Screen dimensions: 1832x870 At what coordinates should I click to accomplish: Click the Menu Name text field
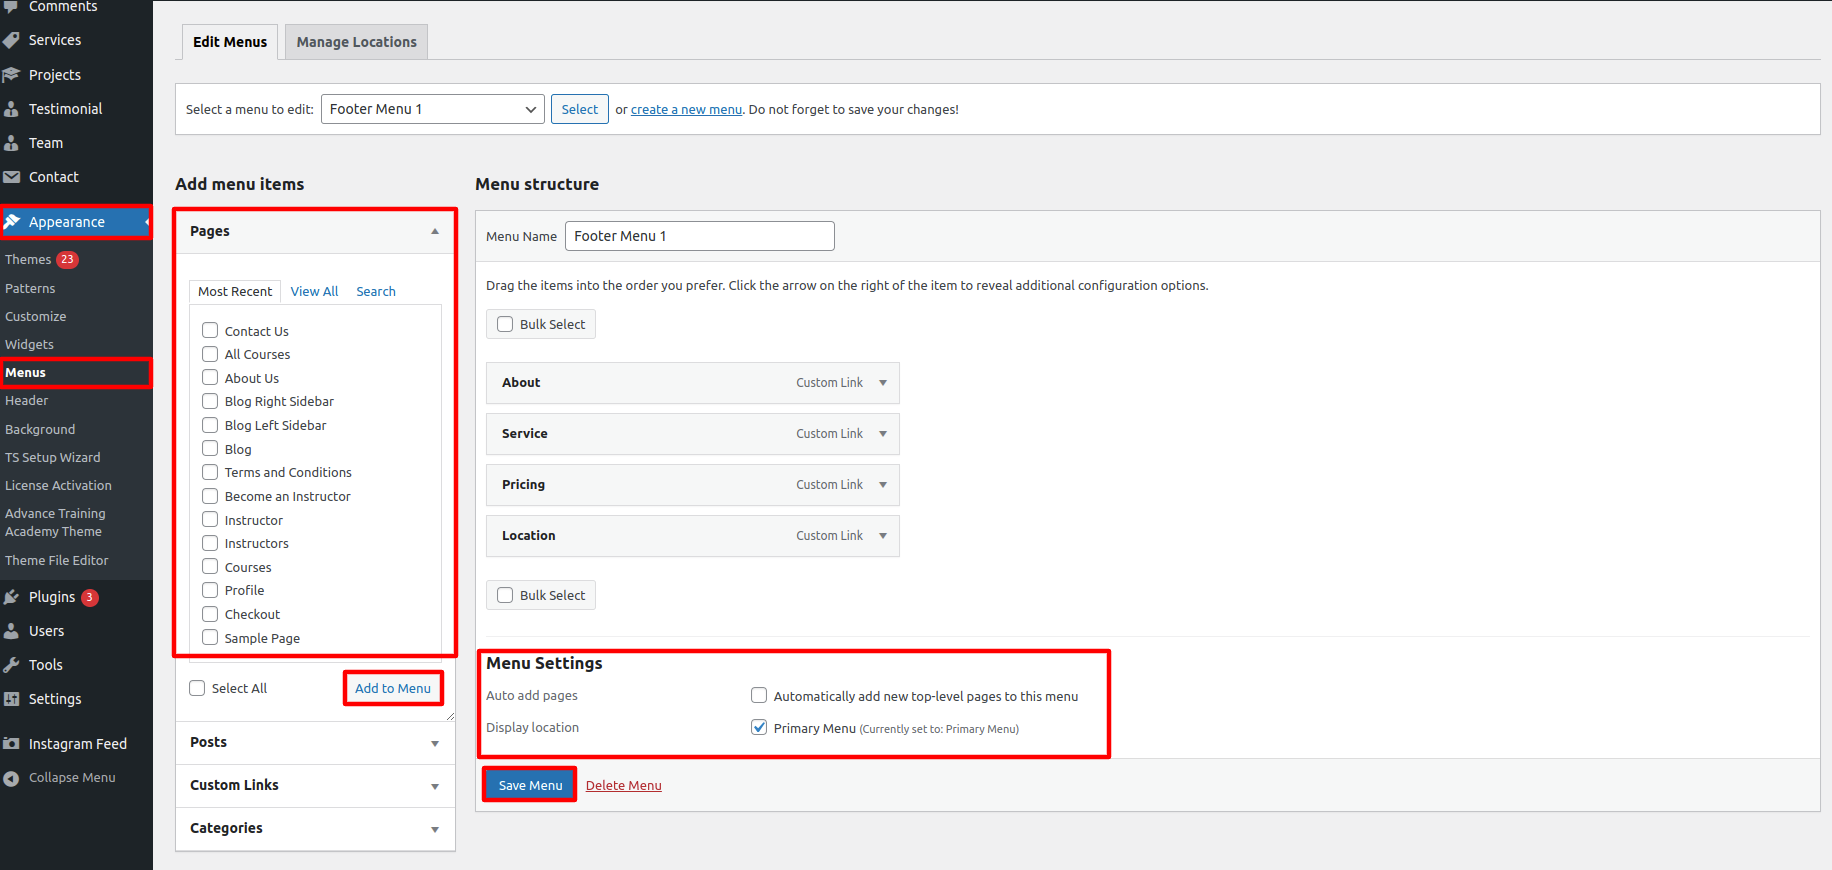(x=699, y=236)
